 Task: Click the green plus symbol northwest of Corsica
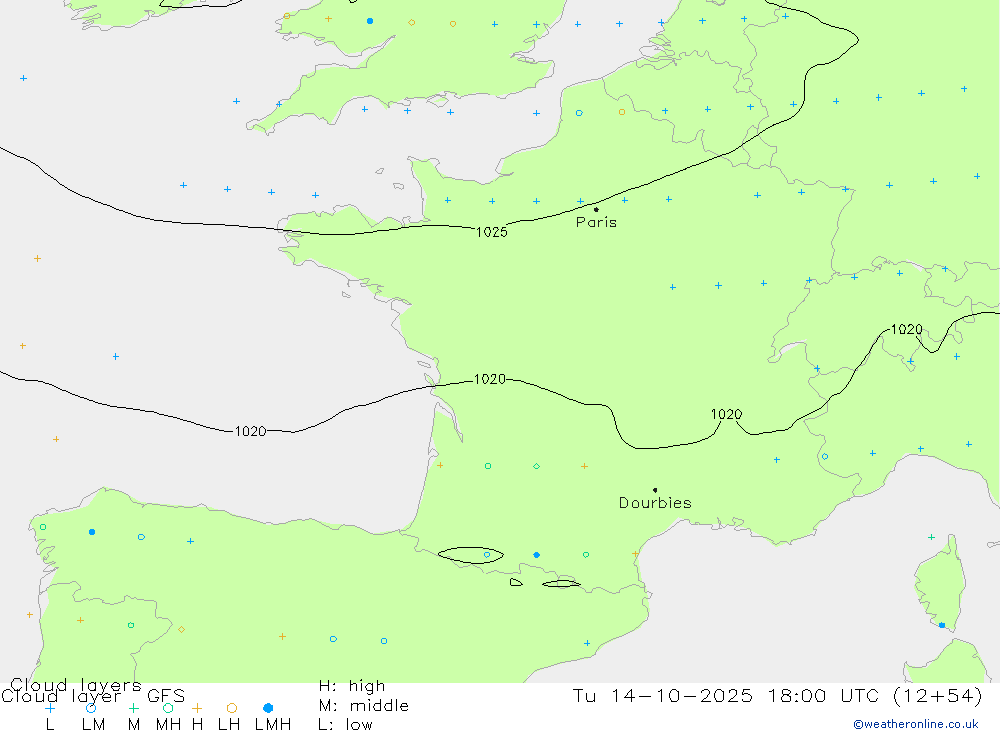click(x=931, y=537)
